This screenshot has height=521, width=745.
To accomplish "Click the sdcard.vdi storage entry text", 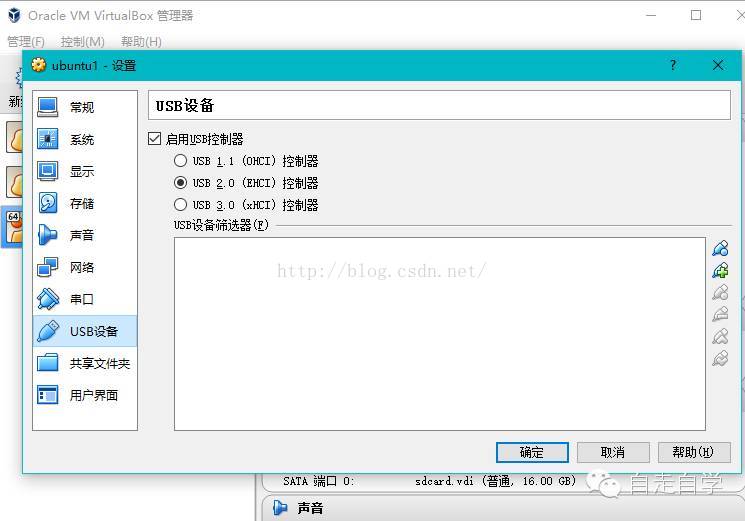I will [x=496, y=481].
